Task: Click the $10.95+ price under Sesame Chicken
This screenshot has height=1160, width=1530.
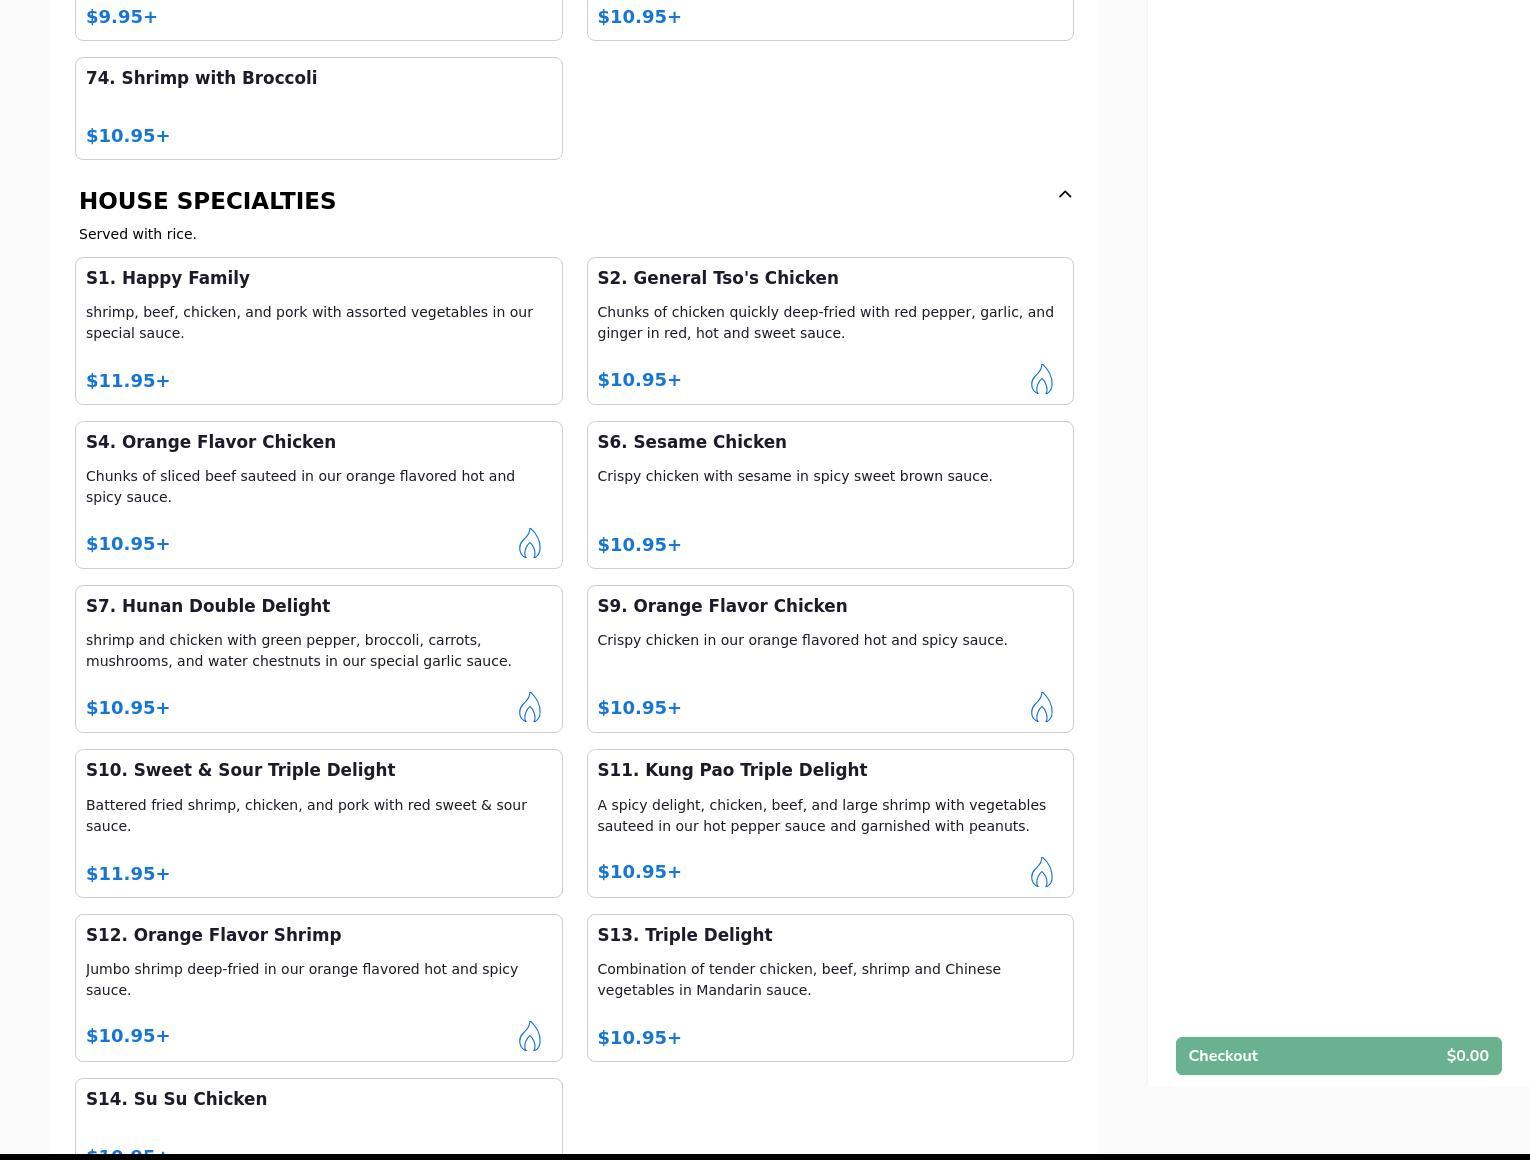Action: click(x=639, y=545)
